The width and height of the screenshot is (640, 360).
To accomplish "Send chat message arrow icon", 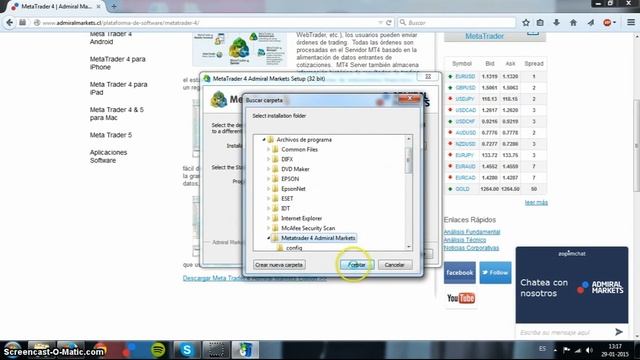I will [619, 332].
